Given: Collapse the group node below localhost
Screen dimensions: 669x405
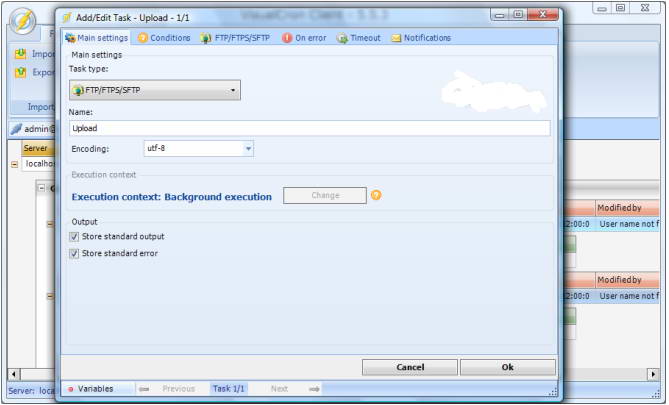Looking at the screenshot, I should click(41, 188).
